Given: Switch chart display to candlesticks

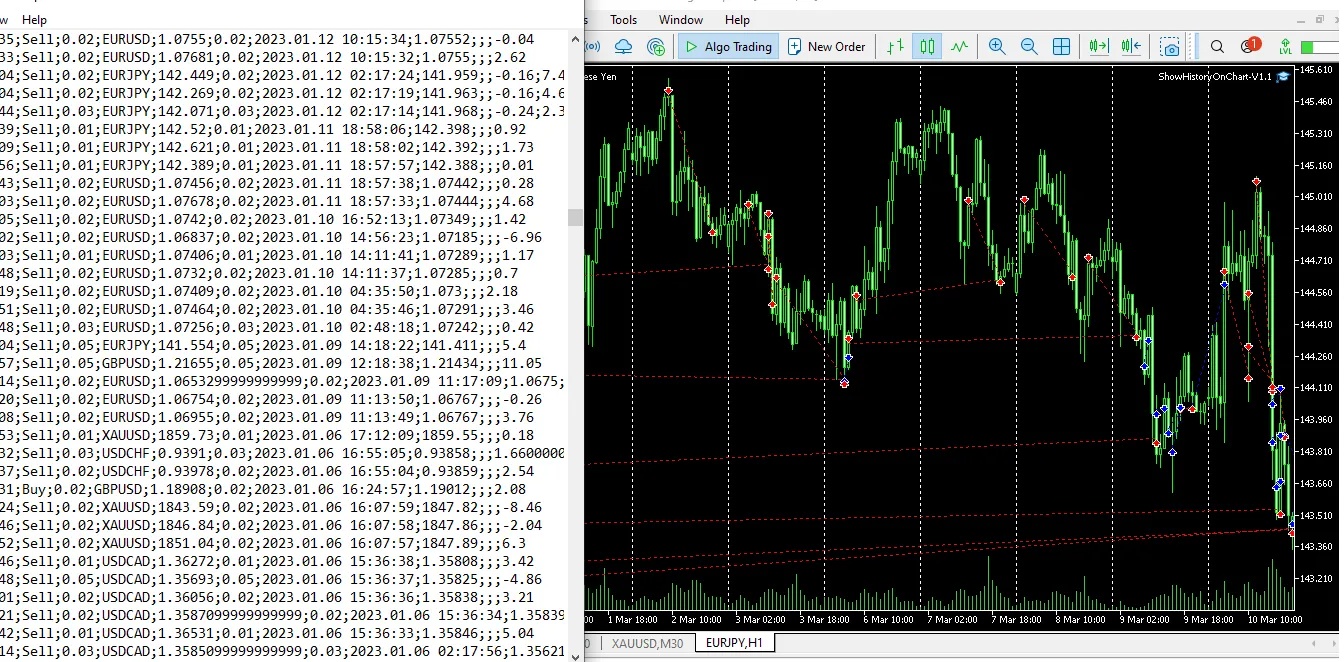Looking at the screenshot, I should point(926,46).
